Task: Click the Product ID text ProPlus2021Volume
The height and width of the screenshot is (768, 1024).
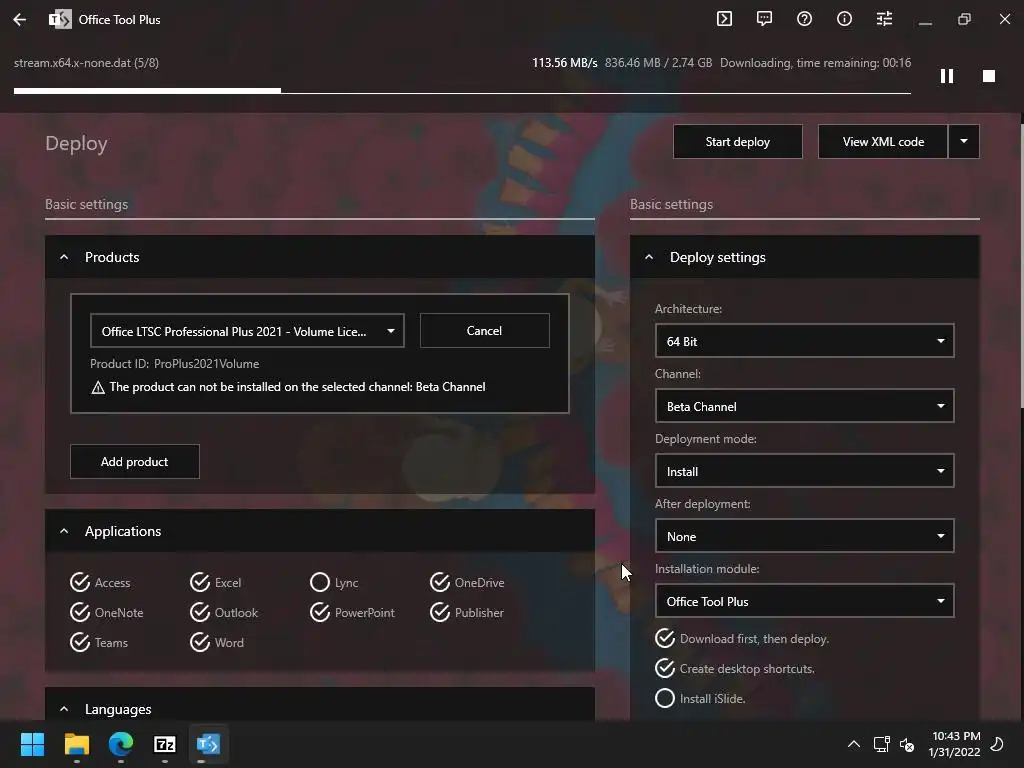Action: click(x=206, y=364)
